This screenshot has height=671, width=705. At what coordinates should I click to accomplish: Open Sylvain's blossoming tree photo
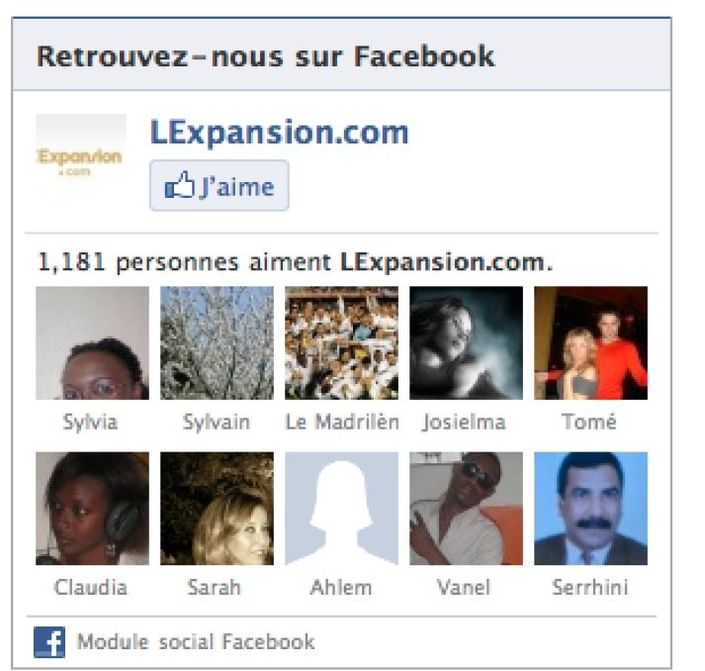[217, 343]
